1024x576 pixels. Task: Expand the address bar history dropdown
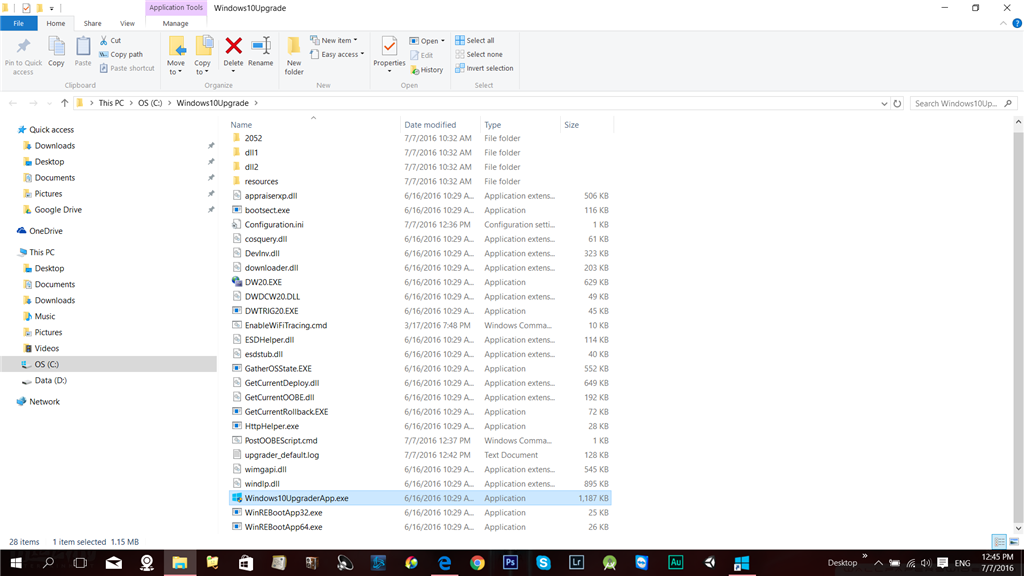(x=884, y=103)
